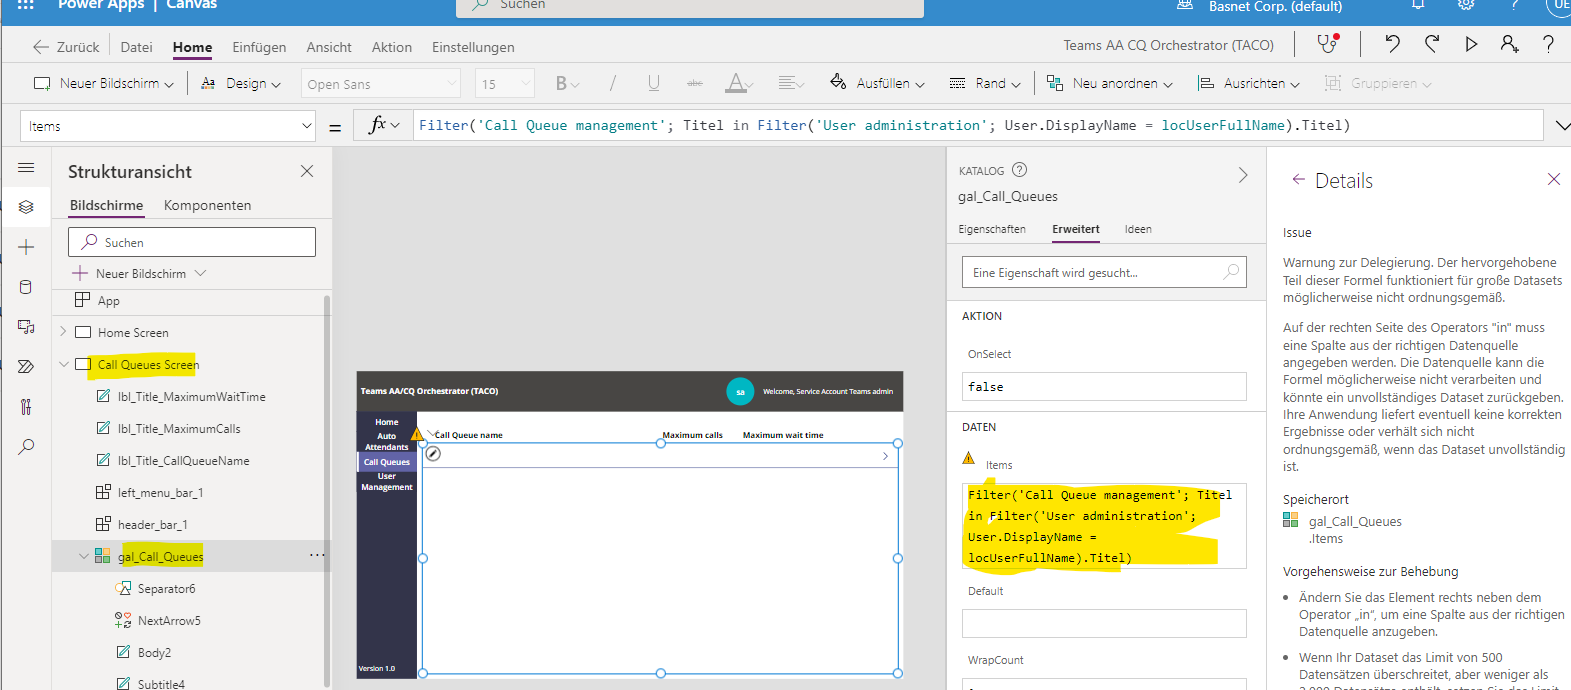1571x690 pixels.
Task: Expand the formula bar chevron
Action: 1562,125
